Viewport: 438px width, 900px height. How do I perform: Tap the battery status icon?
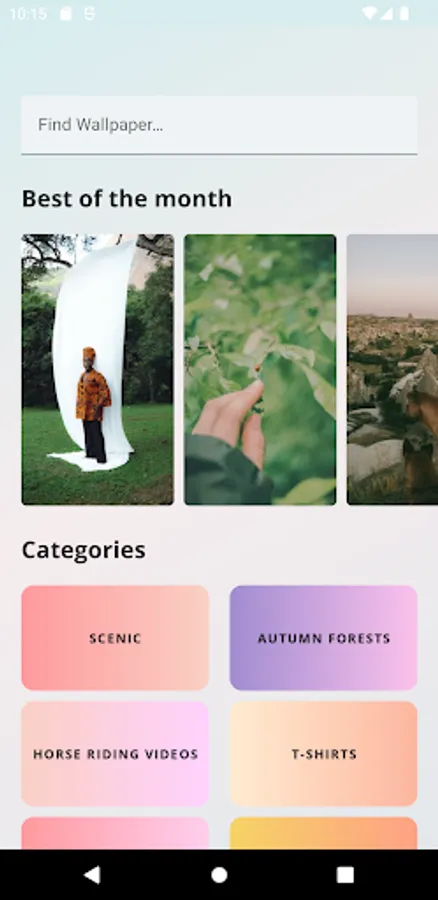pyautogui.click(x=404, y=13)
